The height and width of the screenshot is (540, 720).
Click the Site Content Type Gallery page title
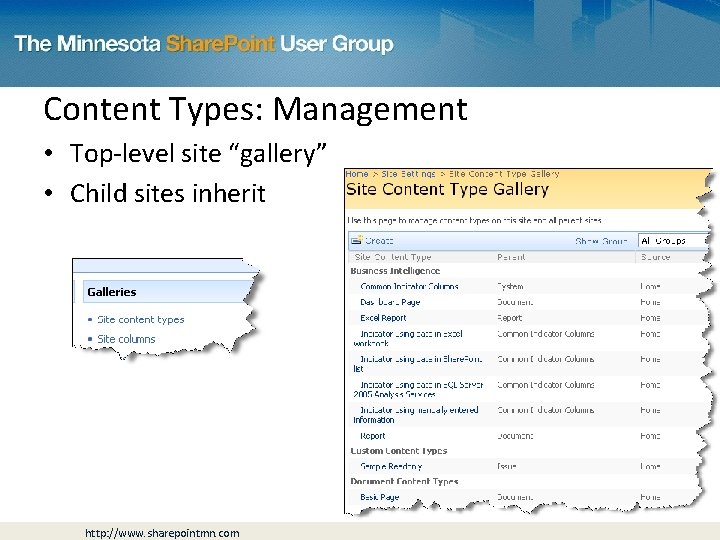[x=447, y=189]
